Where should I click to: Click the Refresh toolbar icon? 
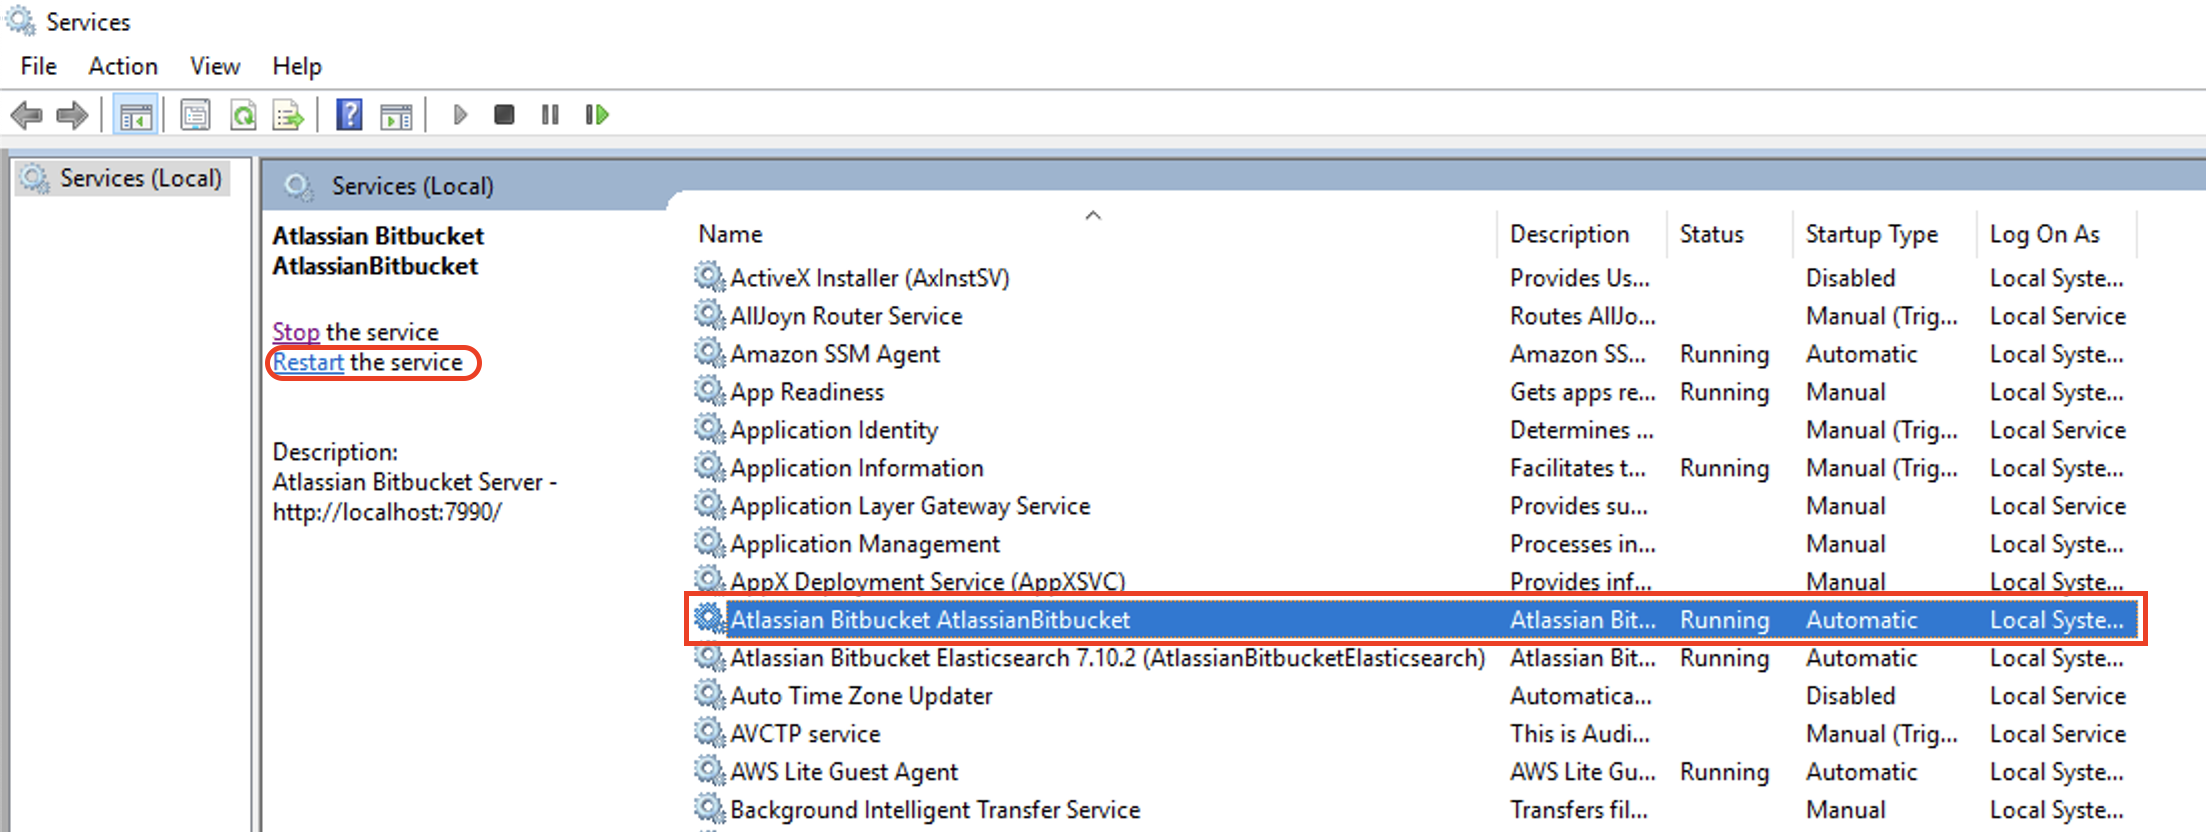pos(243,115)
